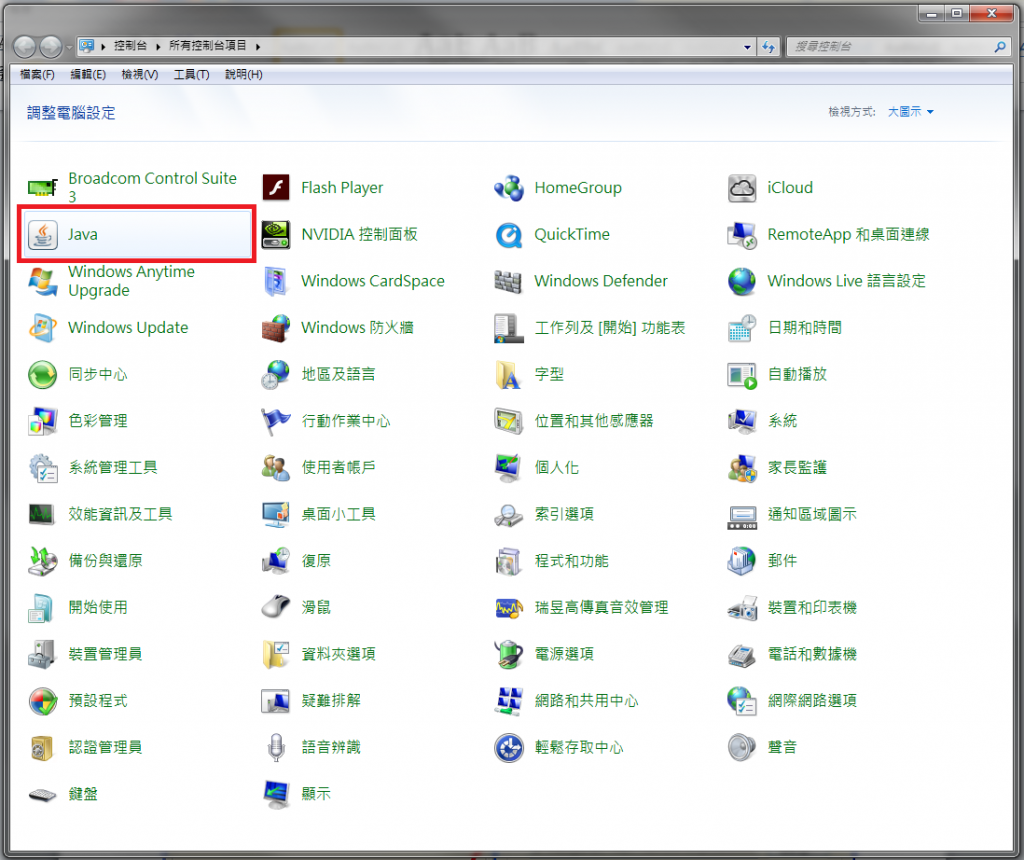This screenshot has width=1024, height=860.
Task: Open the 網際網路選項 link
Action: click(x=812, y=701)
